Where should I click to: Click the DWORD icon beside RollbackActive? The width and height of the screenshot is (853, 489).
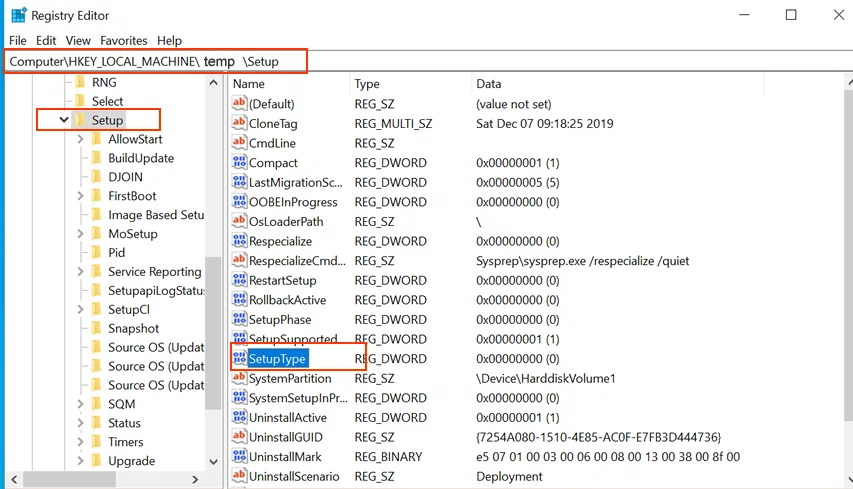239,299
